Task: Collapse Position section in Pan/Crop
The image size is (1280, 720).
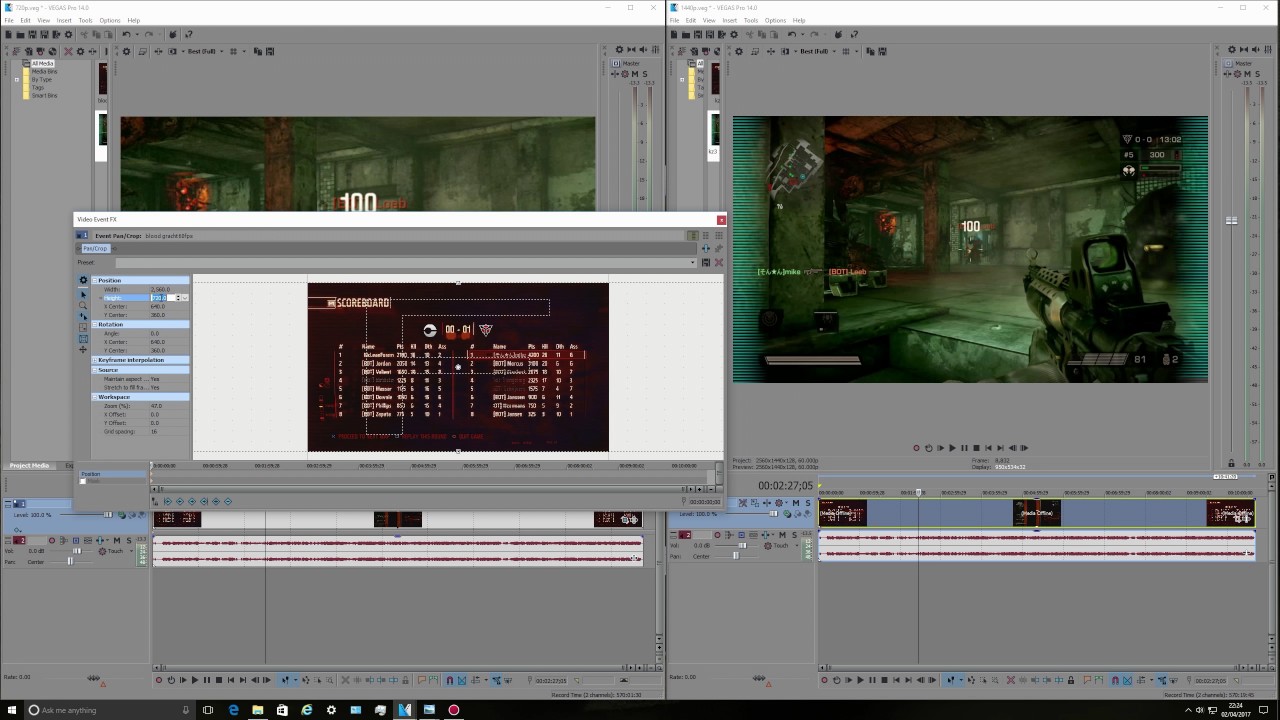Action: [95, 280]
